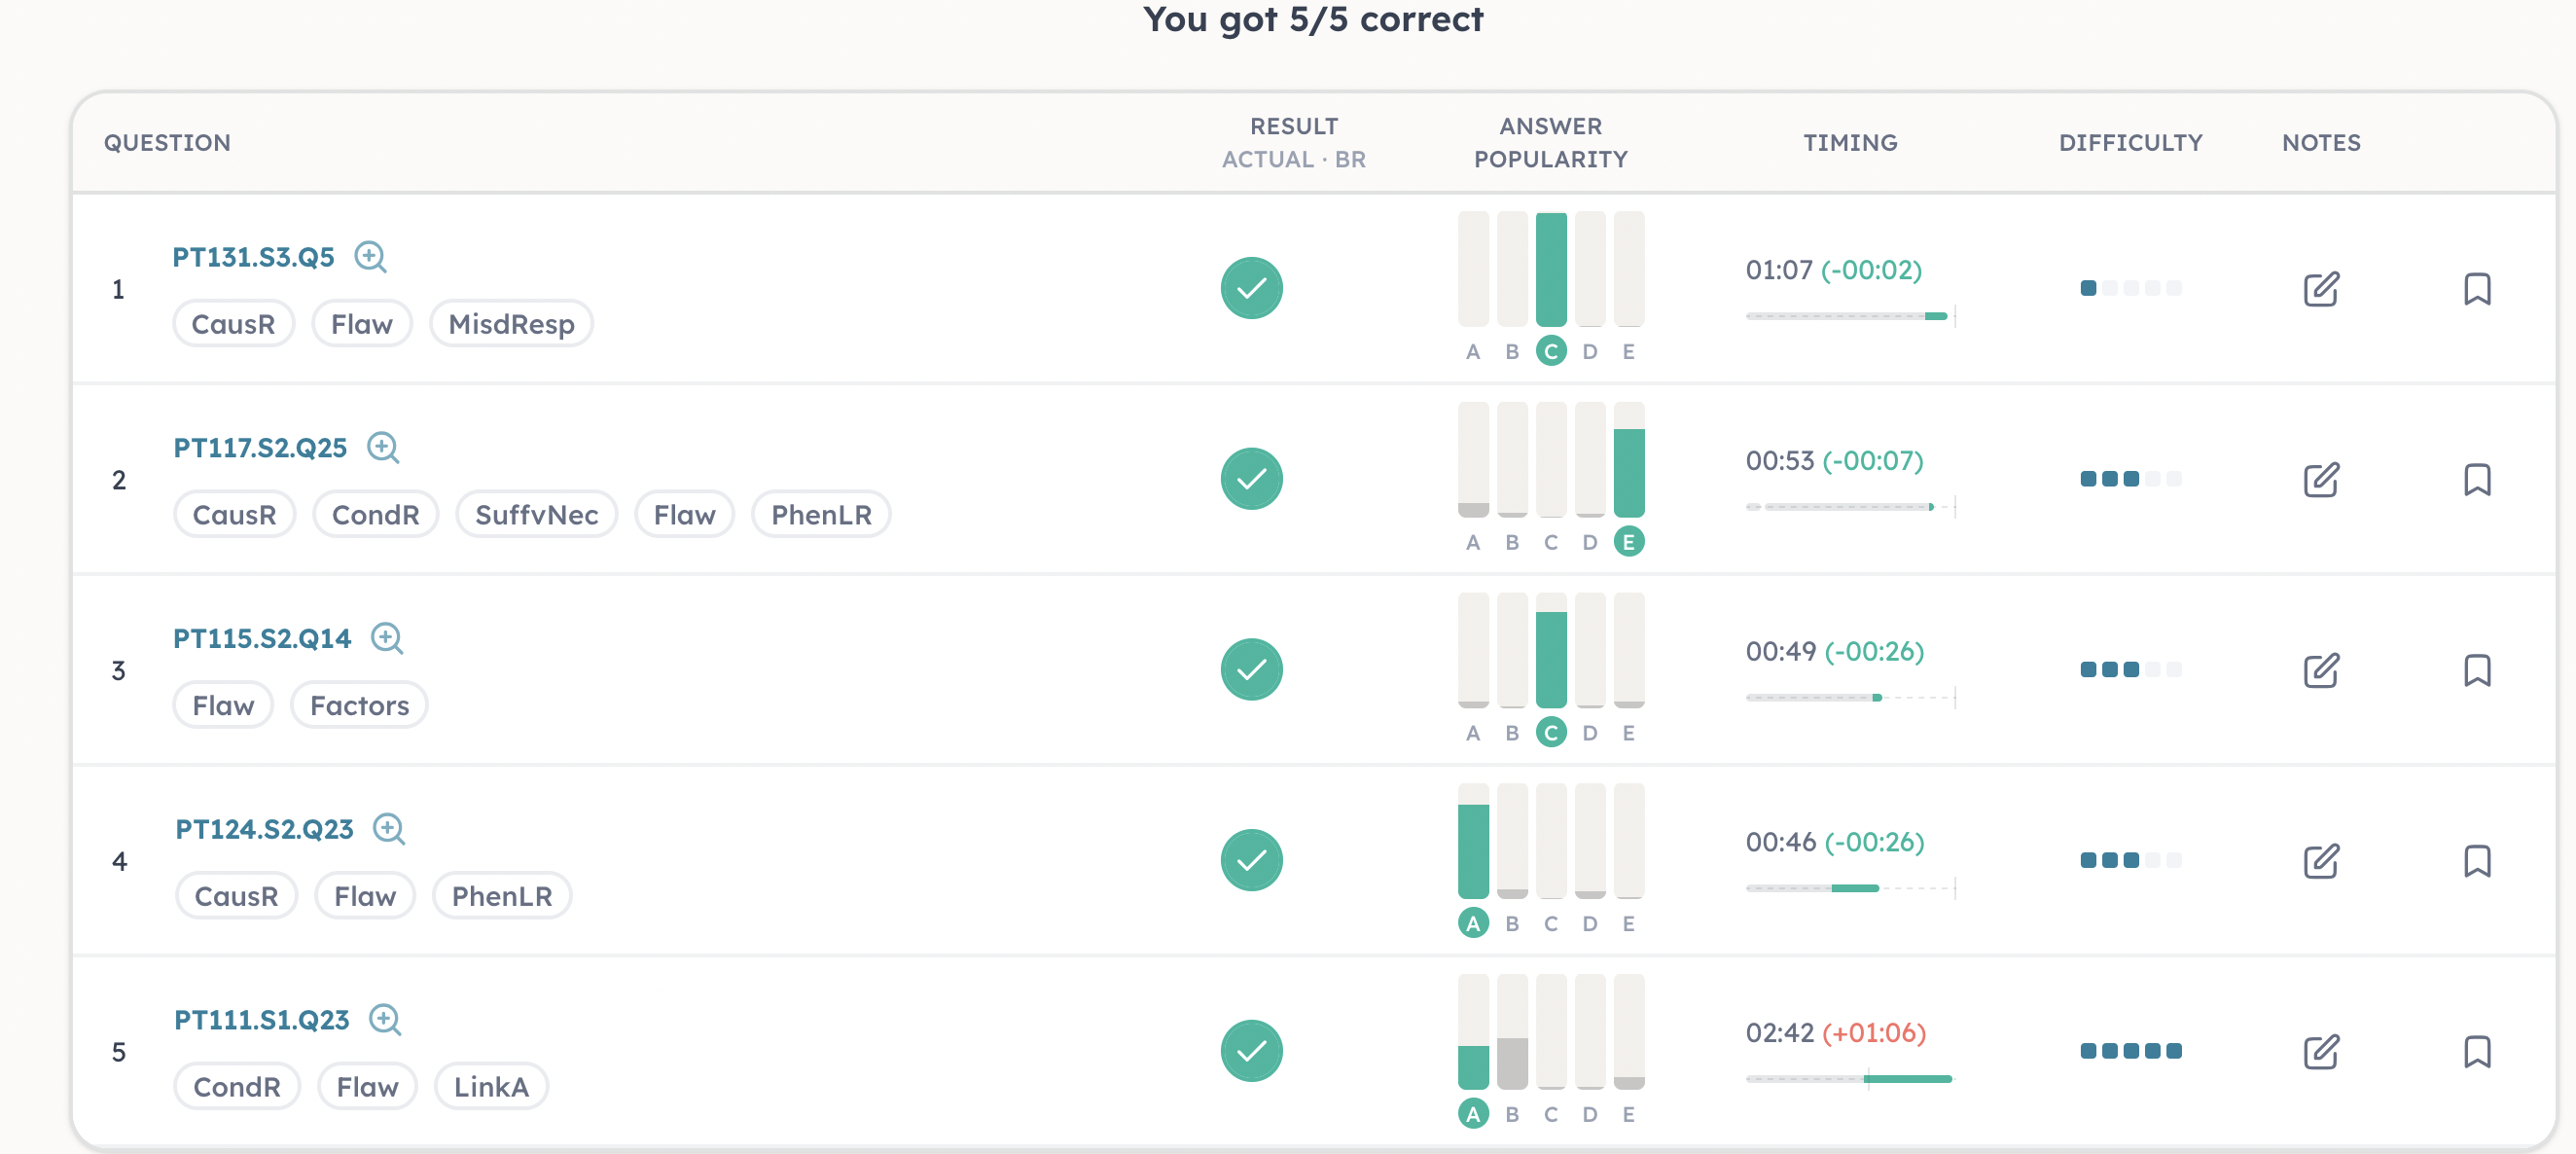Open note editor for question 3
2576x1154 pixels.
point(2321,670)
